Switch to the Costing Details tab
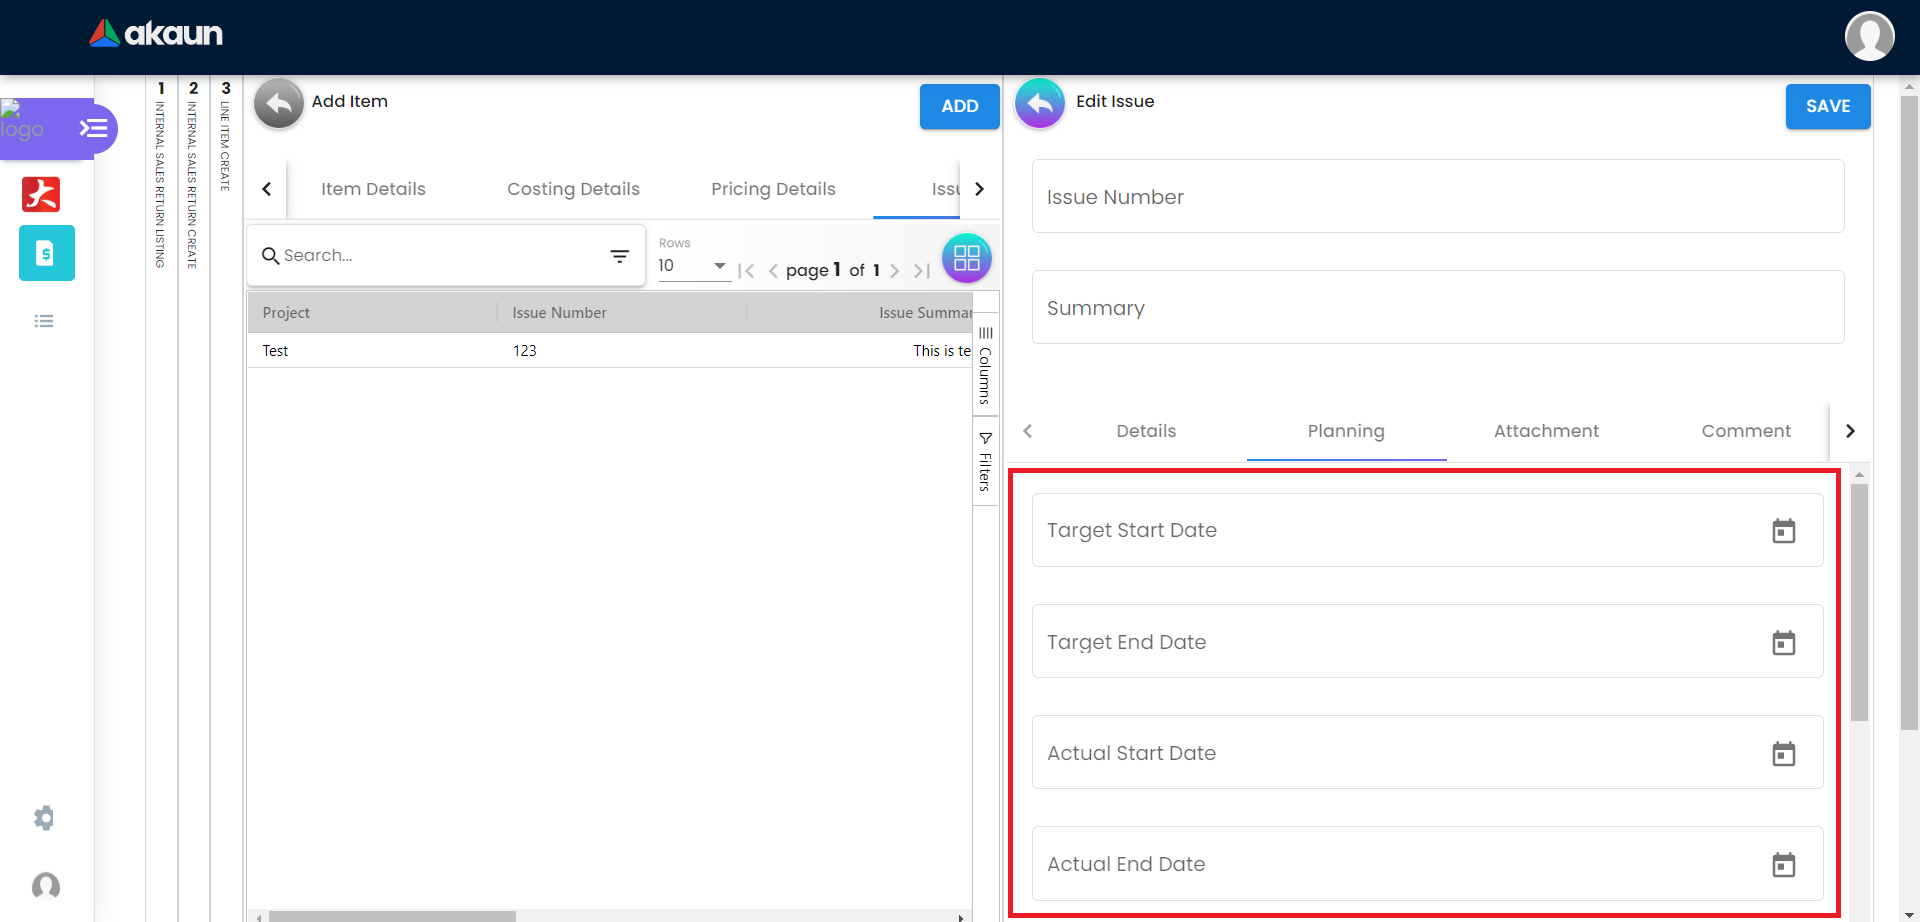This screenshot has width=1920, height=922. (x=573, y=189)
